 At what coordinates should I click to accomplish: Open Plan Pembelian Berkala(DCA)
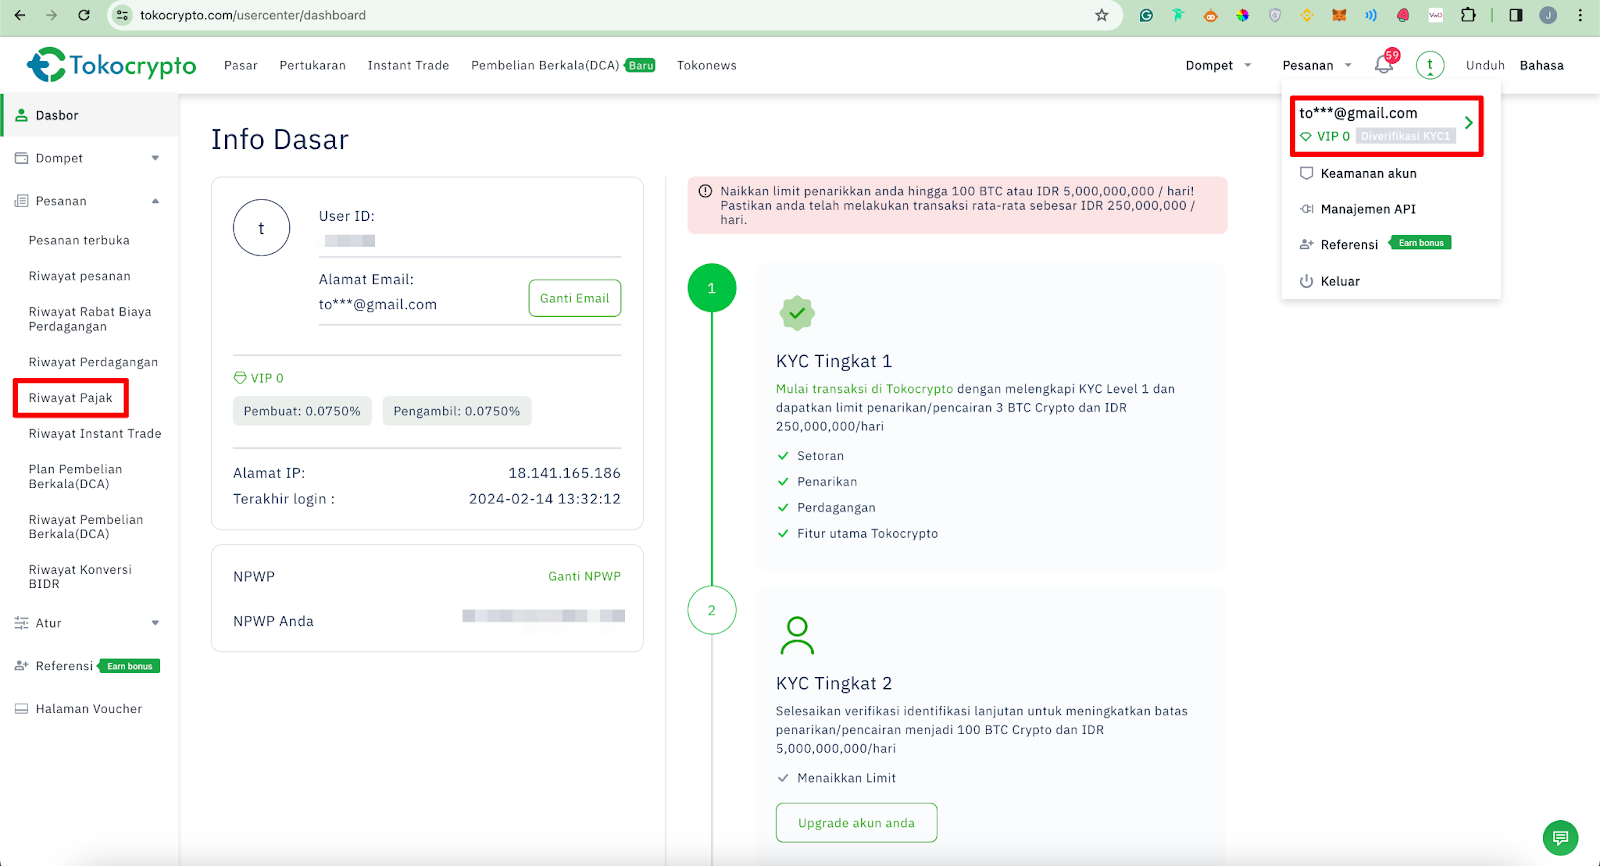(x=76, y=476)
